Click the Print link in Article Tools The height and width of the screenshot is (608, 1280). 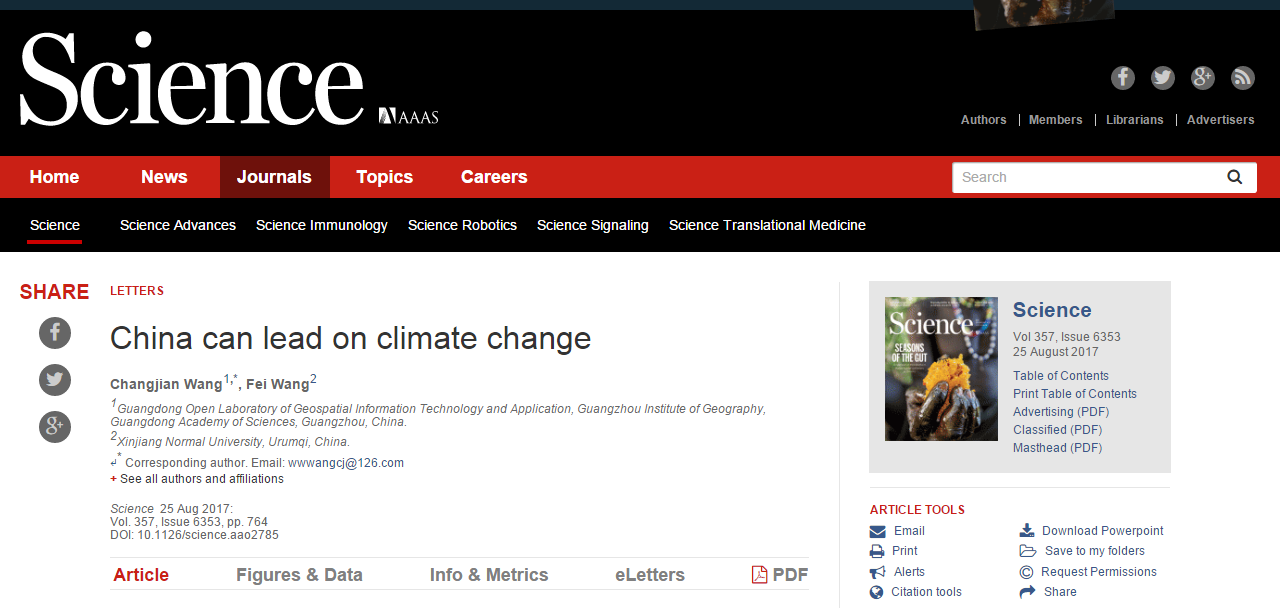pos(905,551)
